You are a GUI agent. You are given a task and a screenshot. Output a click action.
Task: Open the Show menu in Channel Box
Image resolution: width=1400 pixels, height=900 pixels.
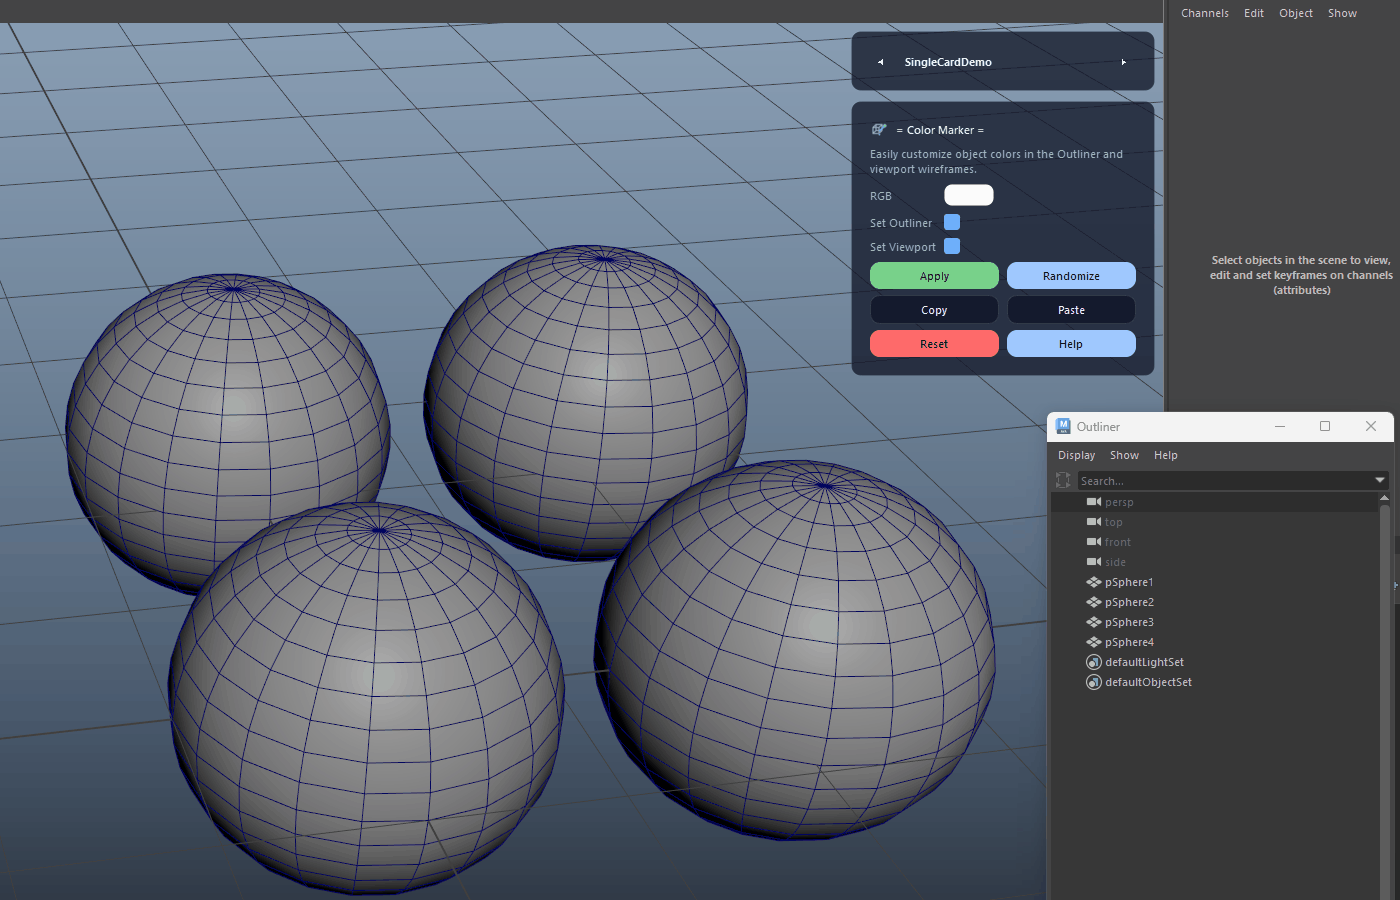[x=1342, y=13]
